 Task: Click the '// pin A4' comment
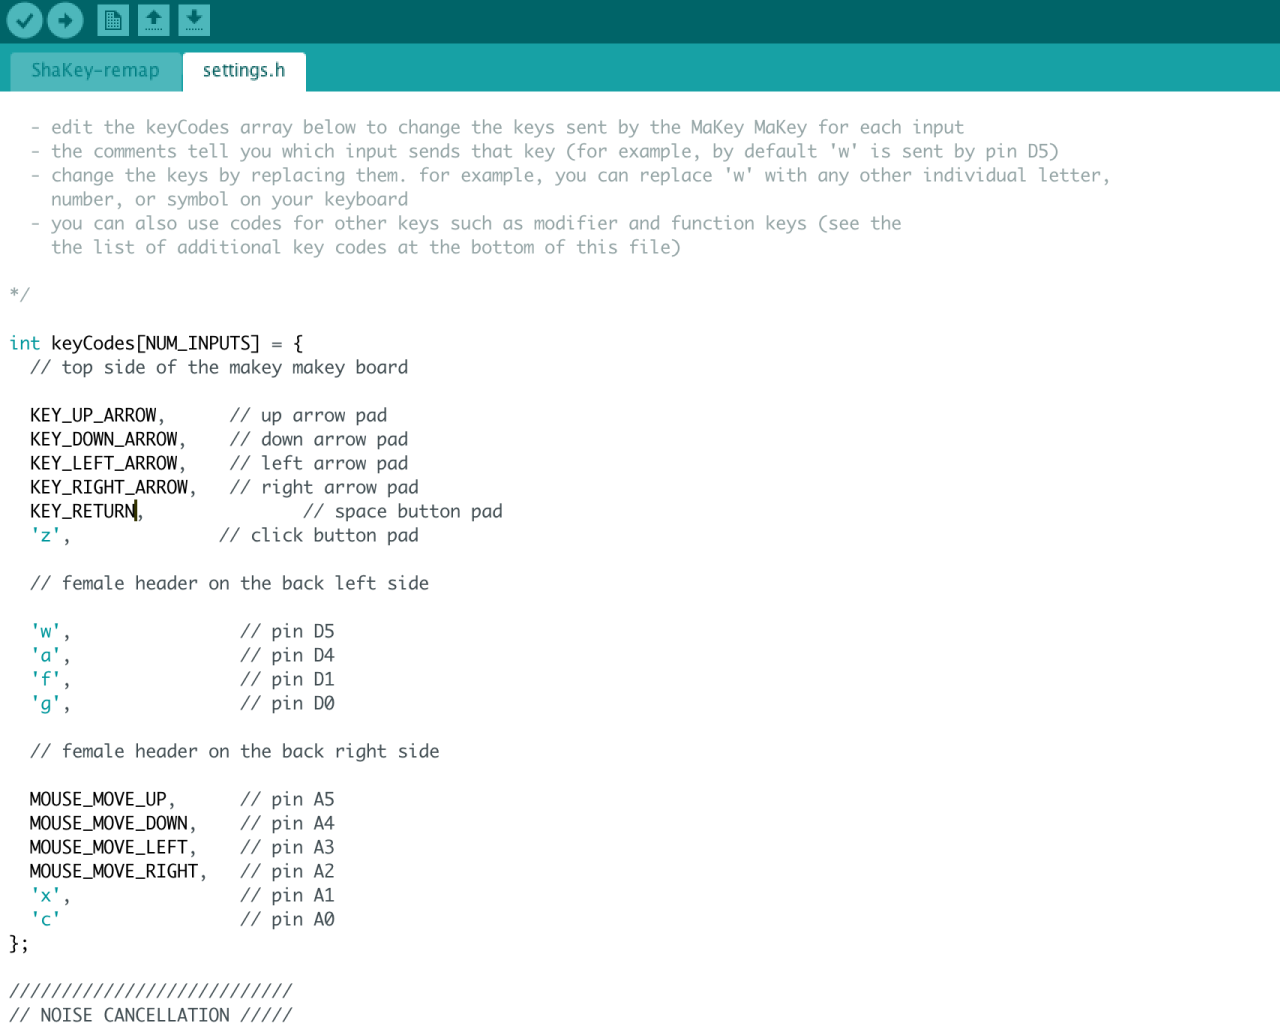(287, 823)
